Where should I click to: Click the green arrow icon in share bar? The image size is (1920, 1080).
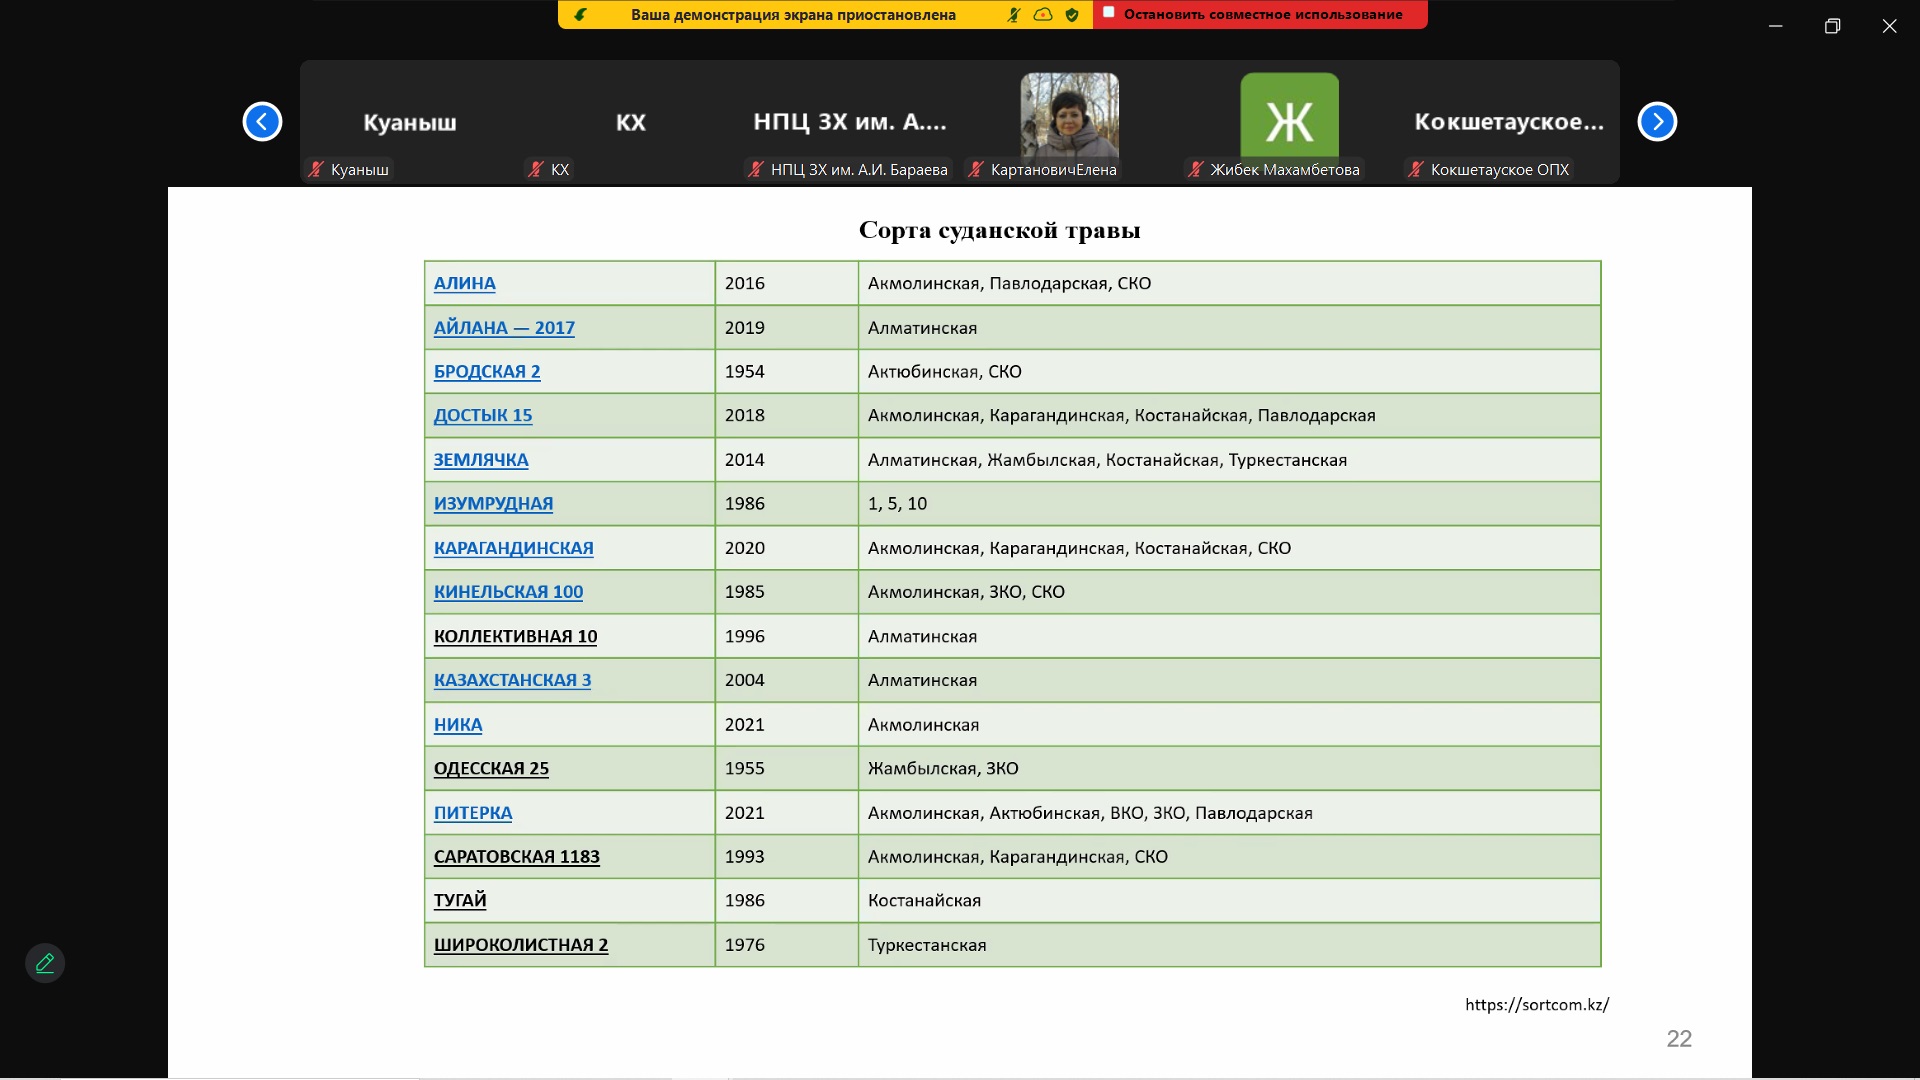[581, 15]
